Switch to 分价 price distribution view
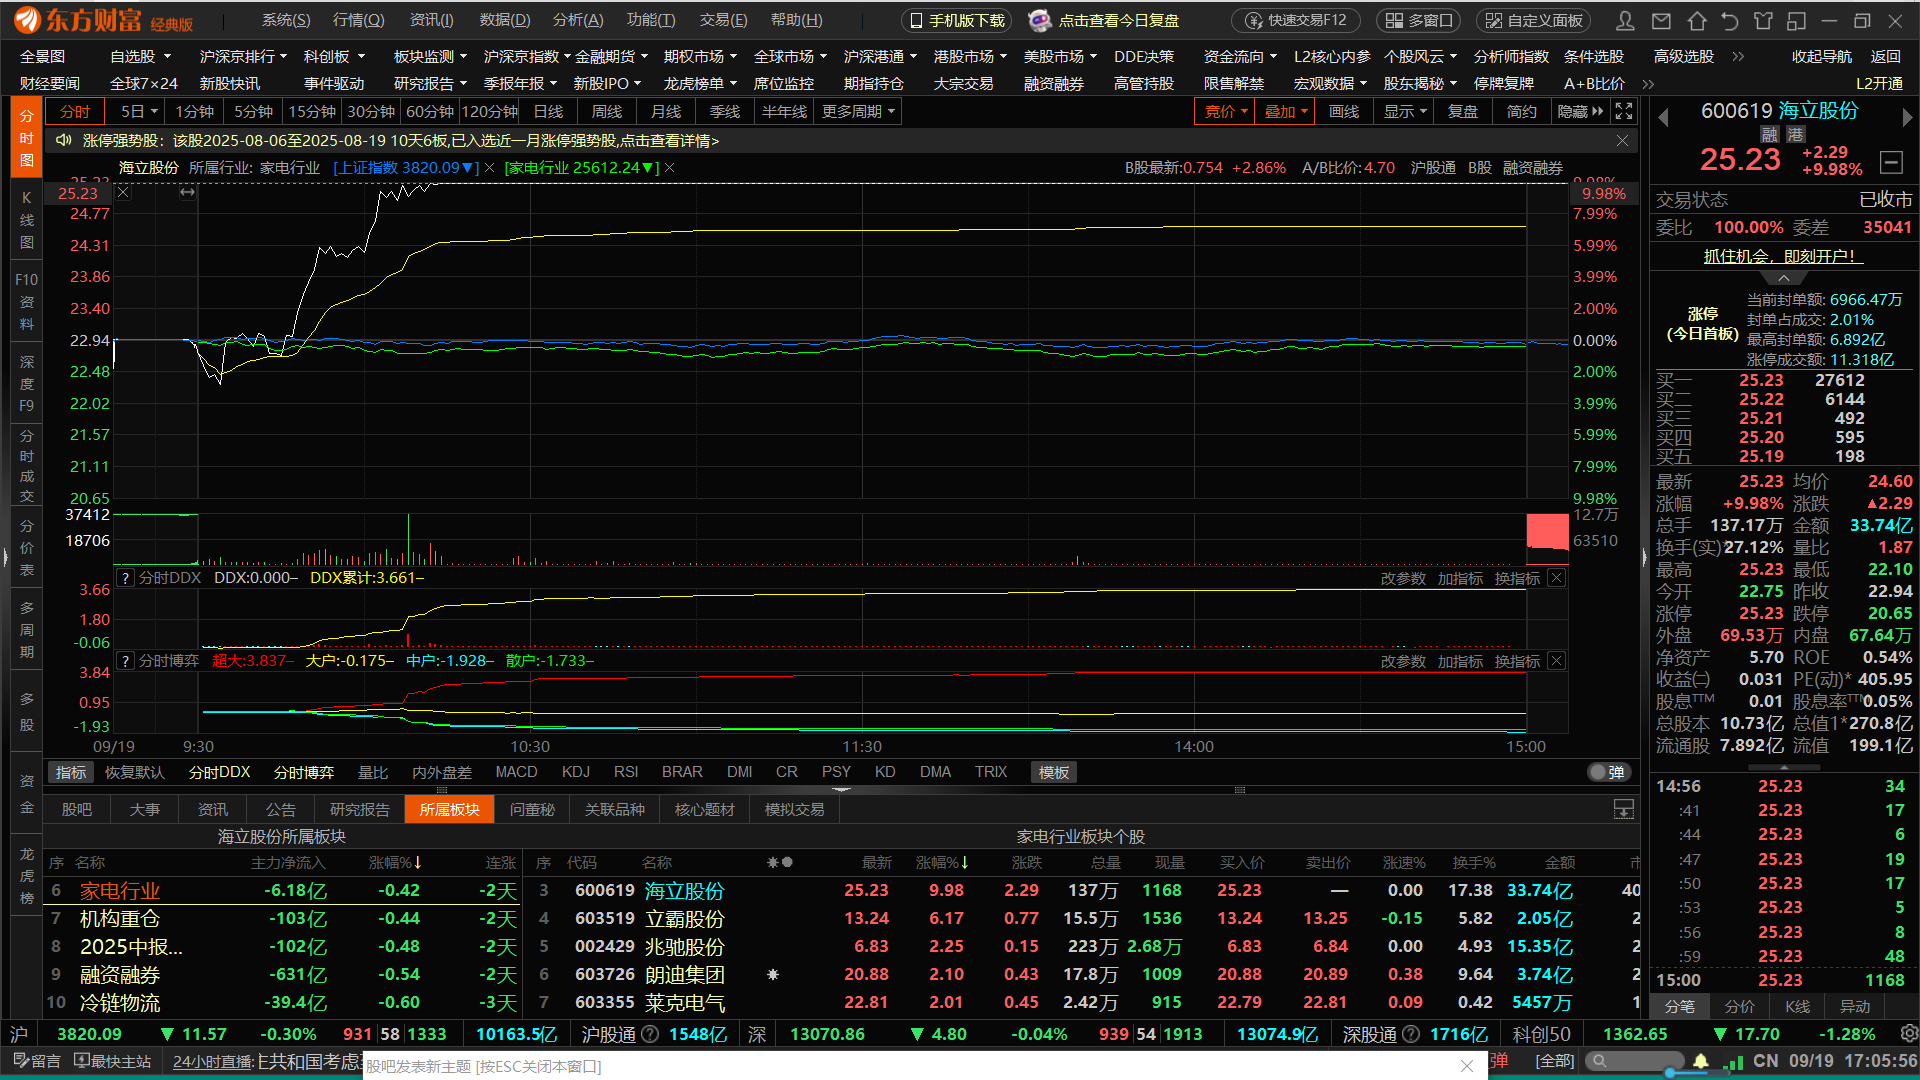 pos(1739,1006)
